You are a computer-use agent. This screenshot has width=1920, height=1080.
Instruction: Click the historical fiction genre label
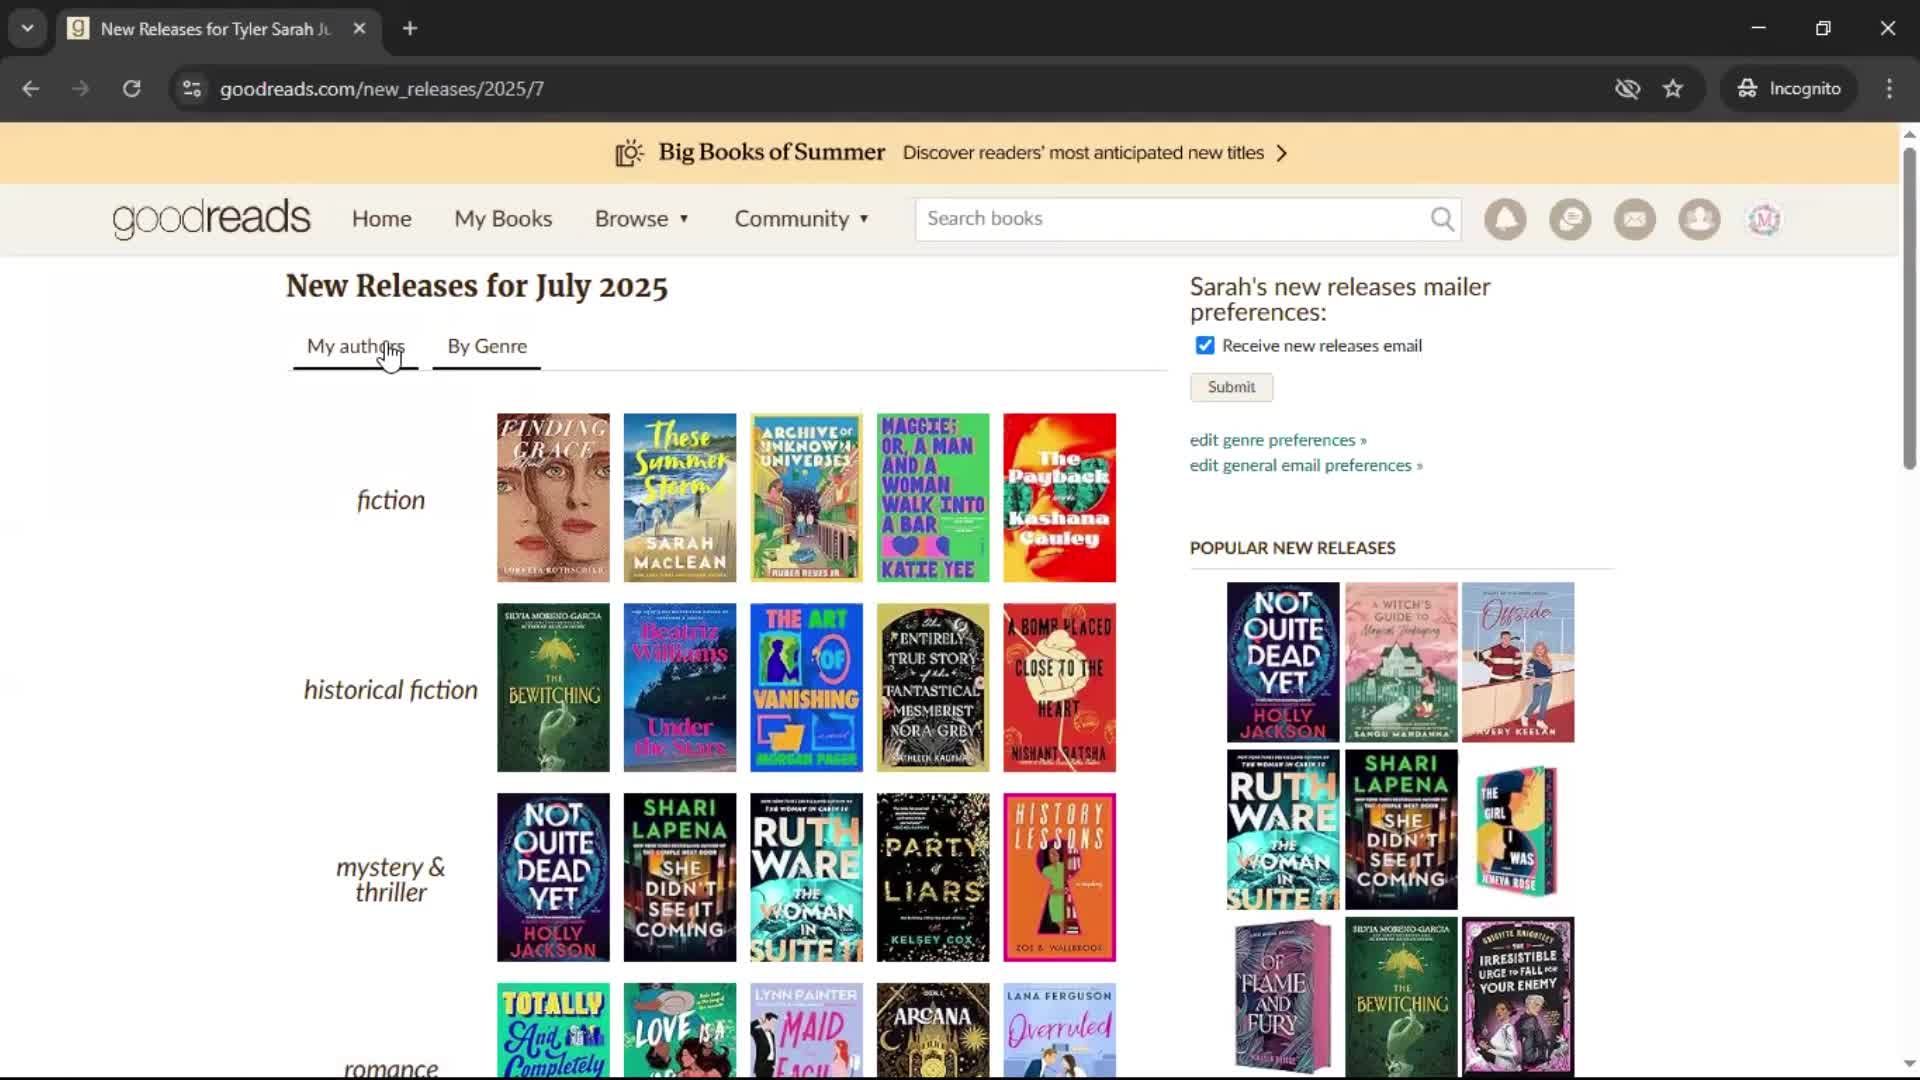coord(391,689)
